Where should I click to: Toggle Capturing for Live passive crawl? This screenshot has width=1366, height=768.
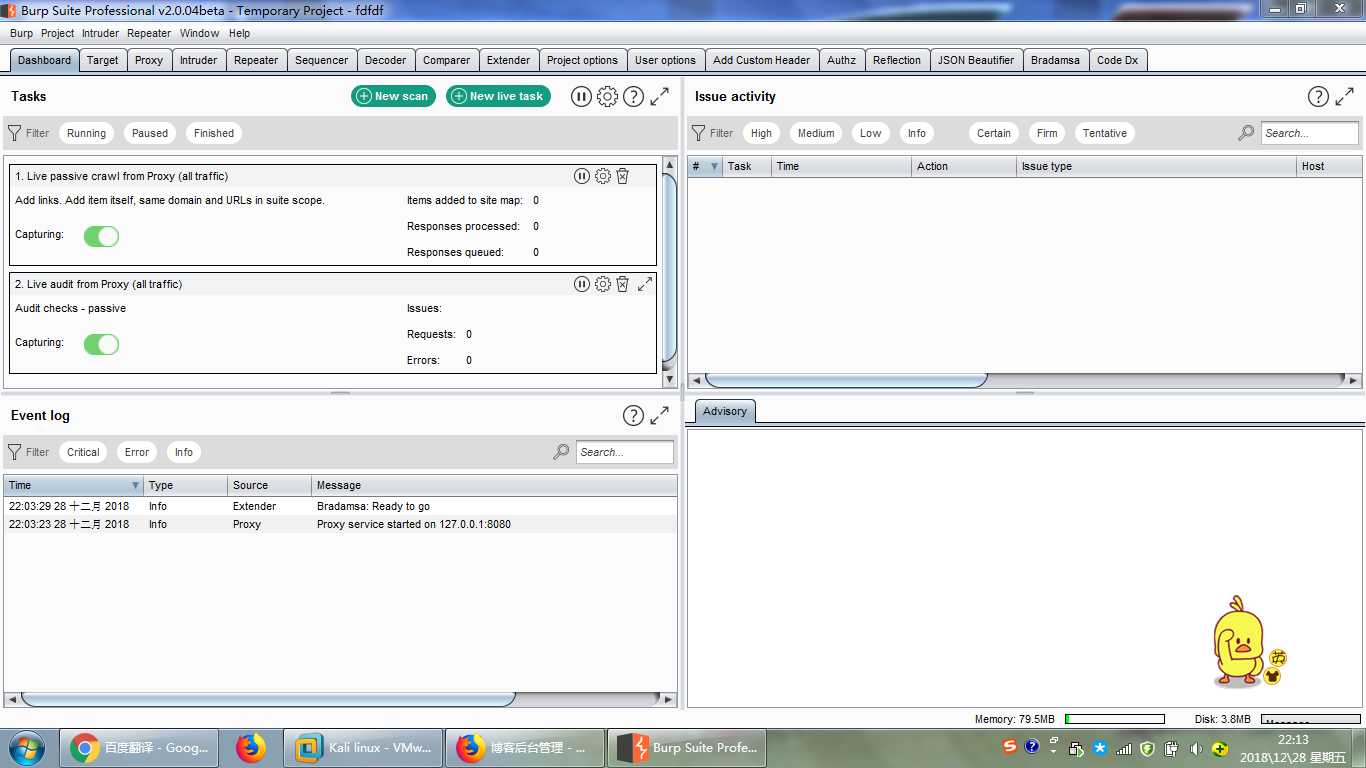101,236
